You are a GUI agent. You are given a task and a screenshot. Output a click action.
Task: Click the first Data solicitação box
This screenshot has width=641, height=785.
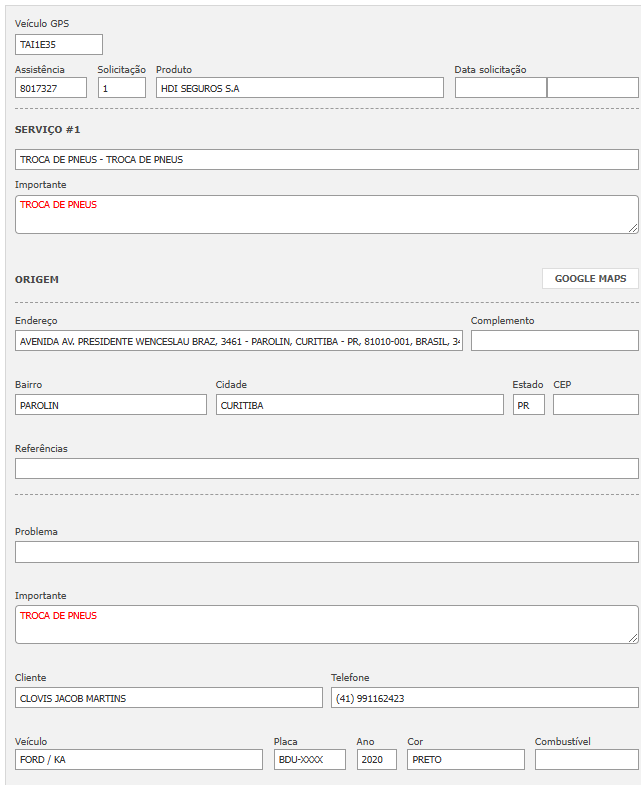point(500,88)
